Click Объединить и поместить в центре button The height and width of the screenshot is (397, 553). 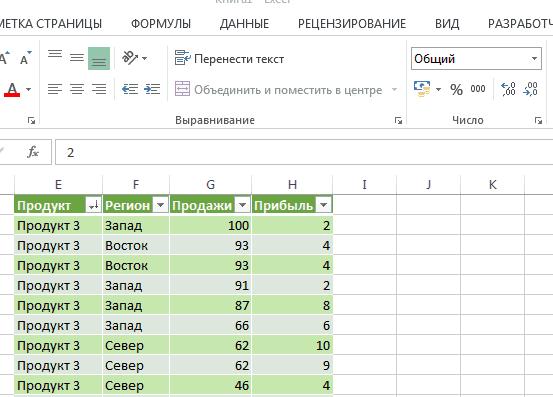coord(278,90)
